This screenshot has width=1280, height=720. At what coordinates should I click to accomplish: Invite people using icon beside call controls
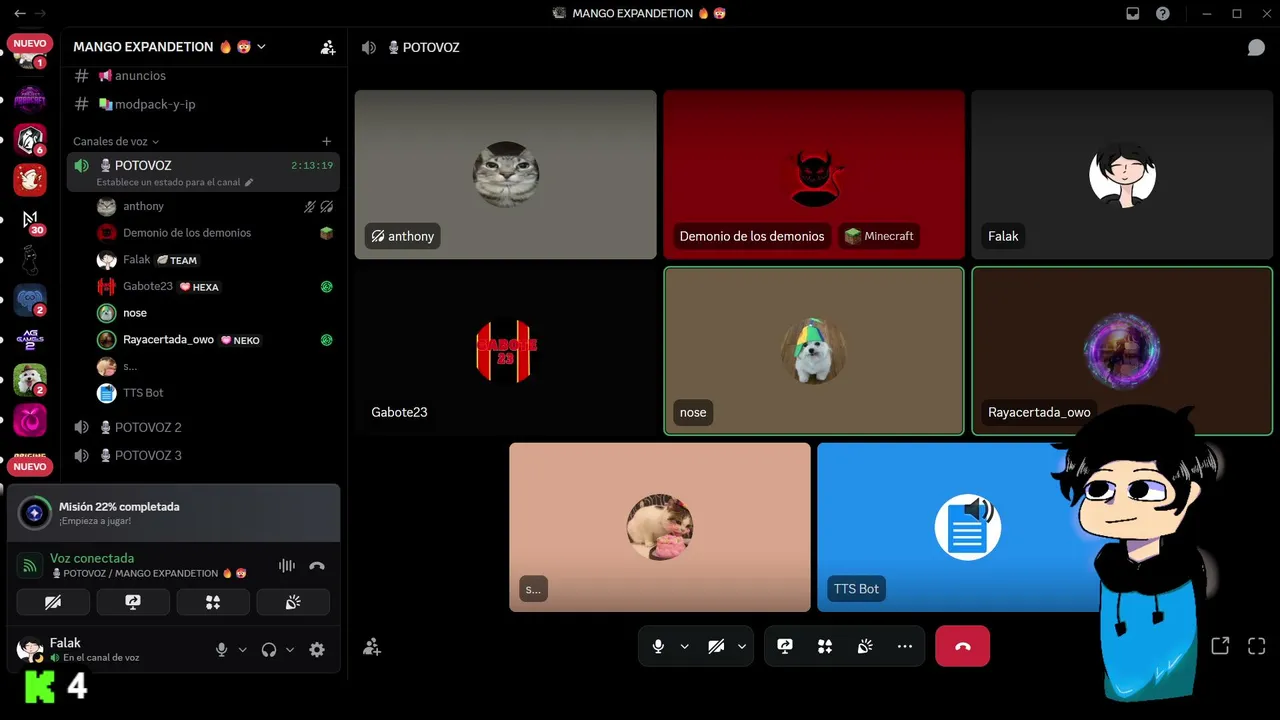(372, 647)
